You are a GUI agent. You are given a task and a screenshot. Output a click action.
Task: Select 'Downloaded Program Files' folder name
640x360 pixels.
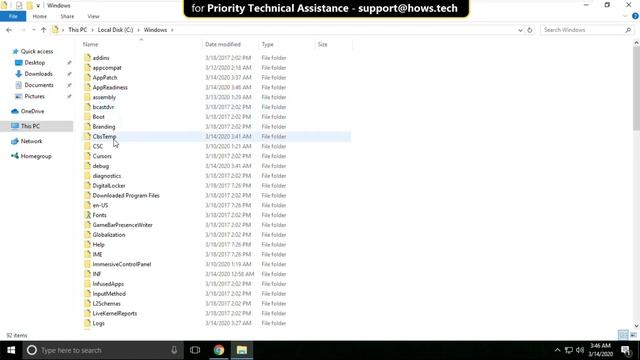(x=126, y=196)
